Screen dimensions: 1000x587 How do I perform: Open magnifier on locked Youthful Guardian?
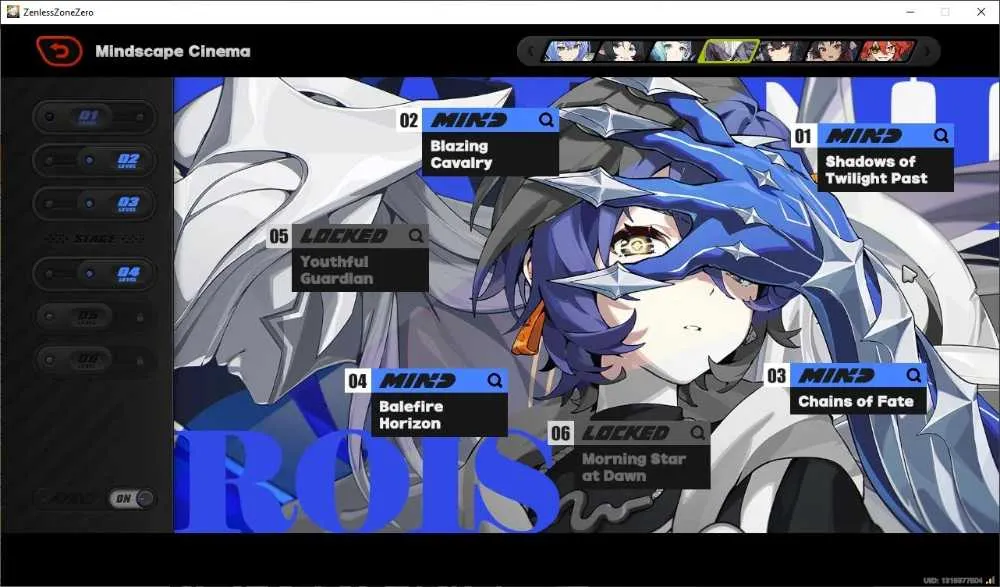[416, 236]
